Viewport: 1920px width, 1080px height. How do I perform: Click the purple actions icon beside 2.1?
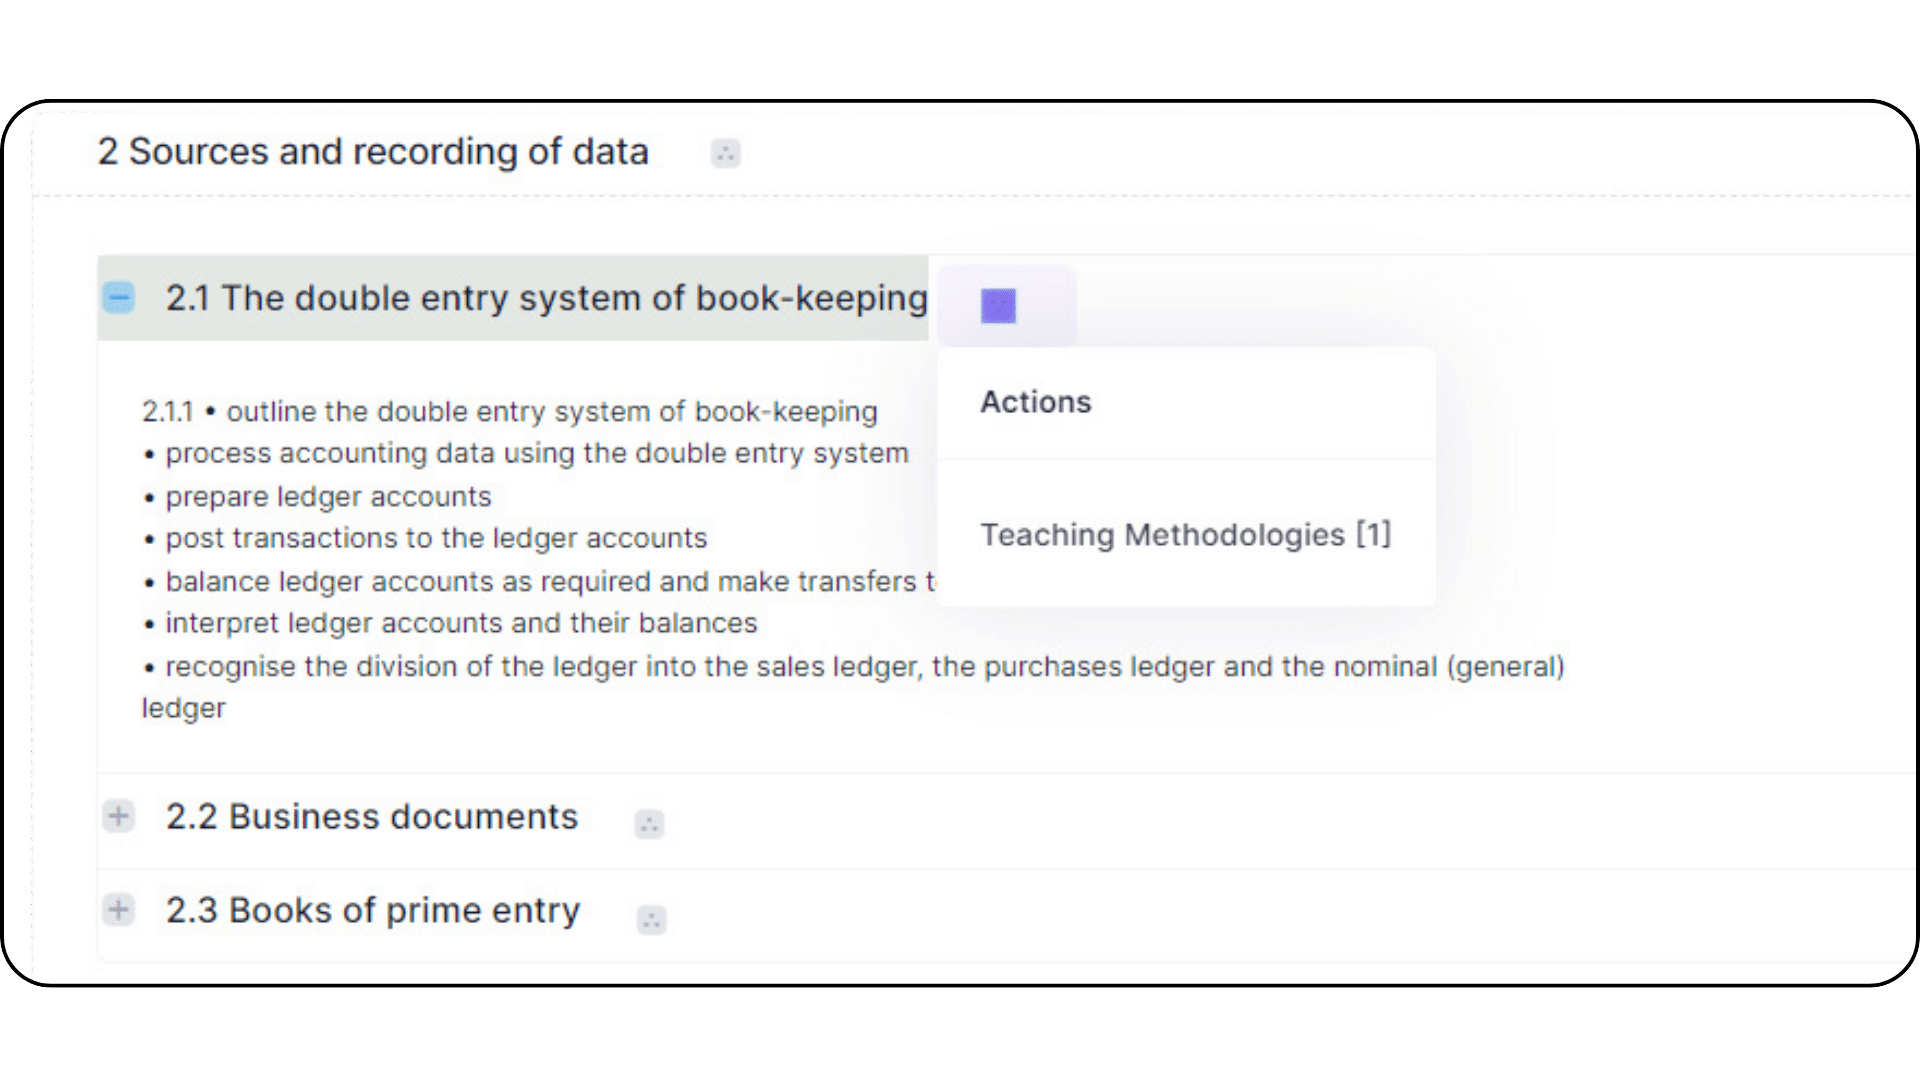998,306
